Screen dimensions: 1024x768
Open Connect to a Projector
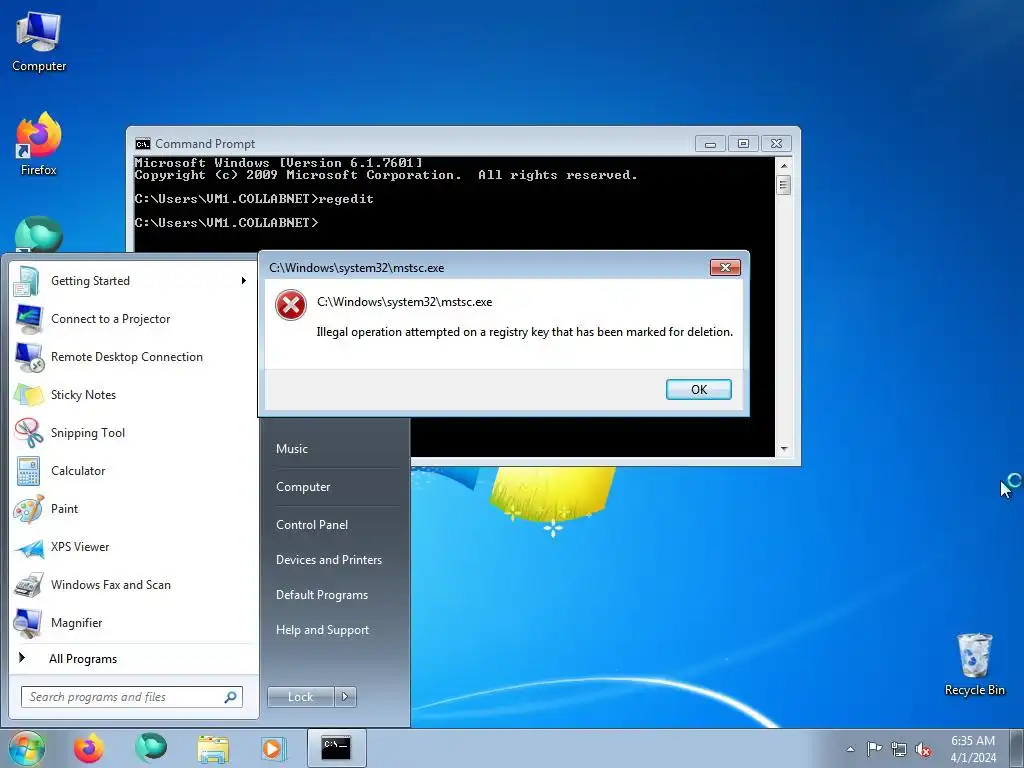(134, 319)
